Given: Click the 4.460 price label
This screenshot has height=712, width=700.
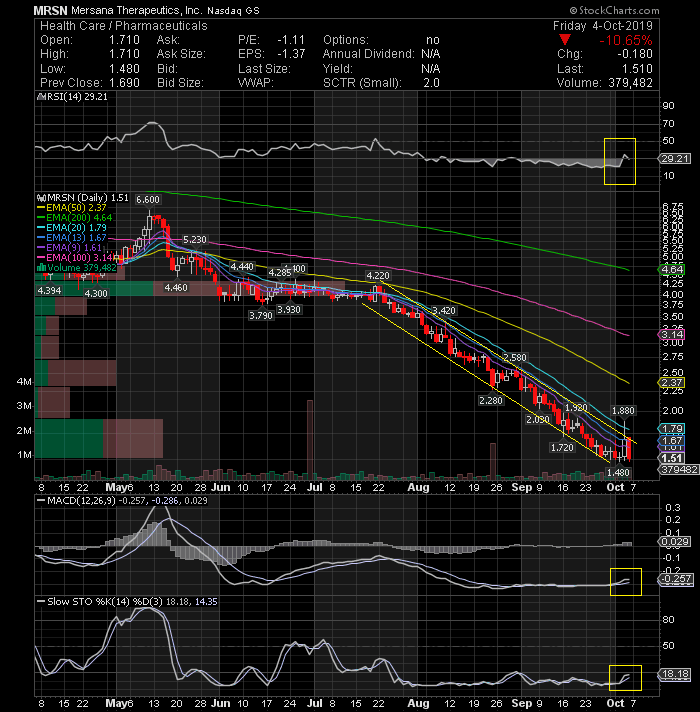Looking at the screenshot, I should [176, 287].
